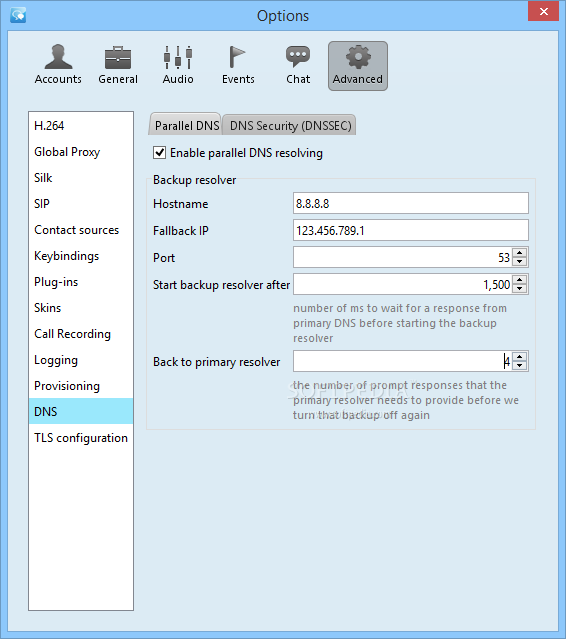Viewport: 566px width, 639px height.
Task: Select Skins in the list
Action: coord(81,308)
